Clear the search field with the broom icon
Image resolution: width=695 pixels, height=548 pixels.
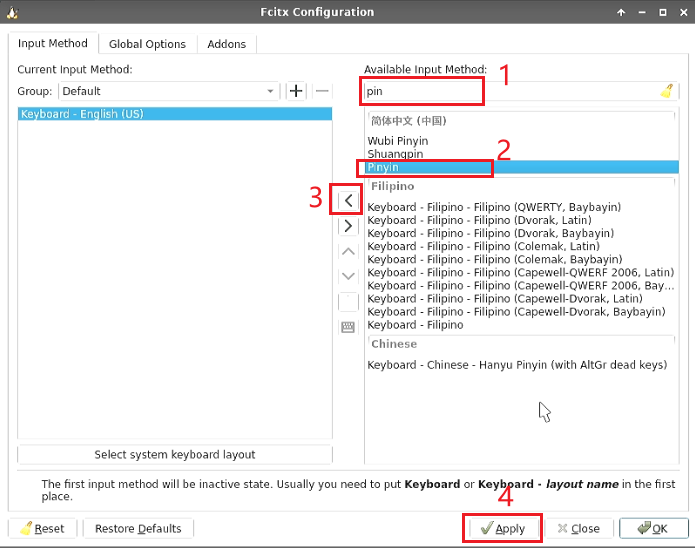pyautogui.click(x=667, y=91)
